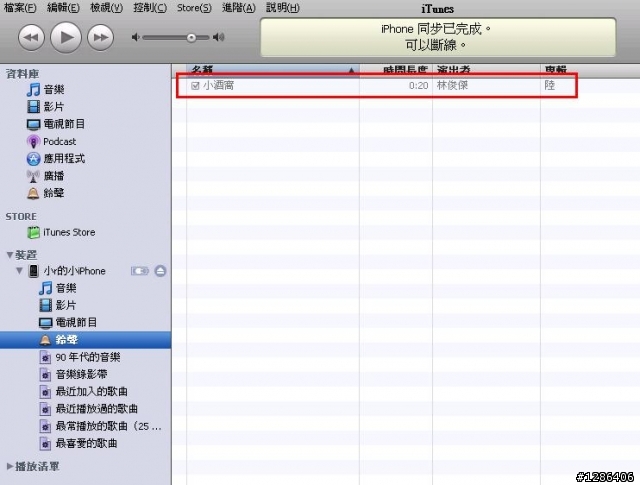The image size is (640, 485).
Task: Click the sort arrow in name column
Action: [351, 71]
